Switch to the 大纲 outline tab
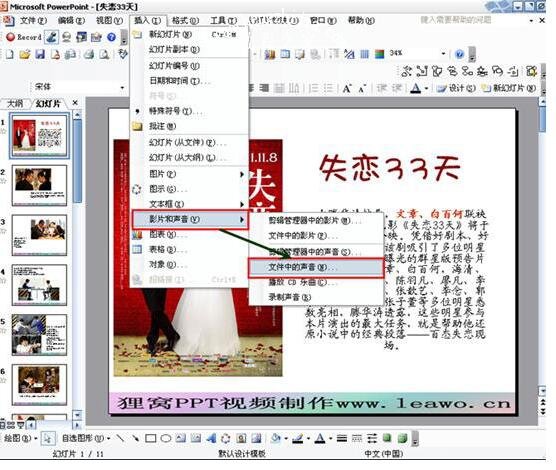This screenshot has height=470, width=556. coord(15,104)
